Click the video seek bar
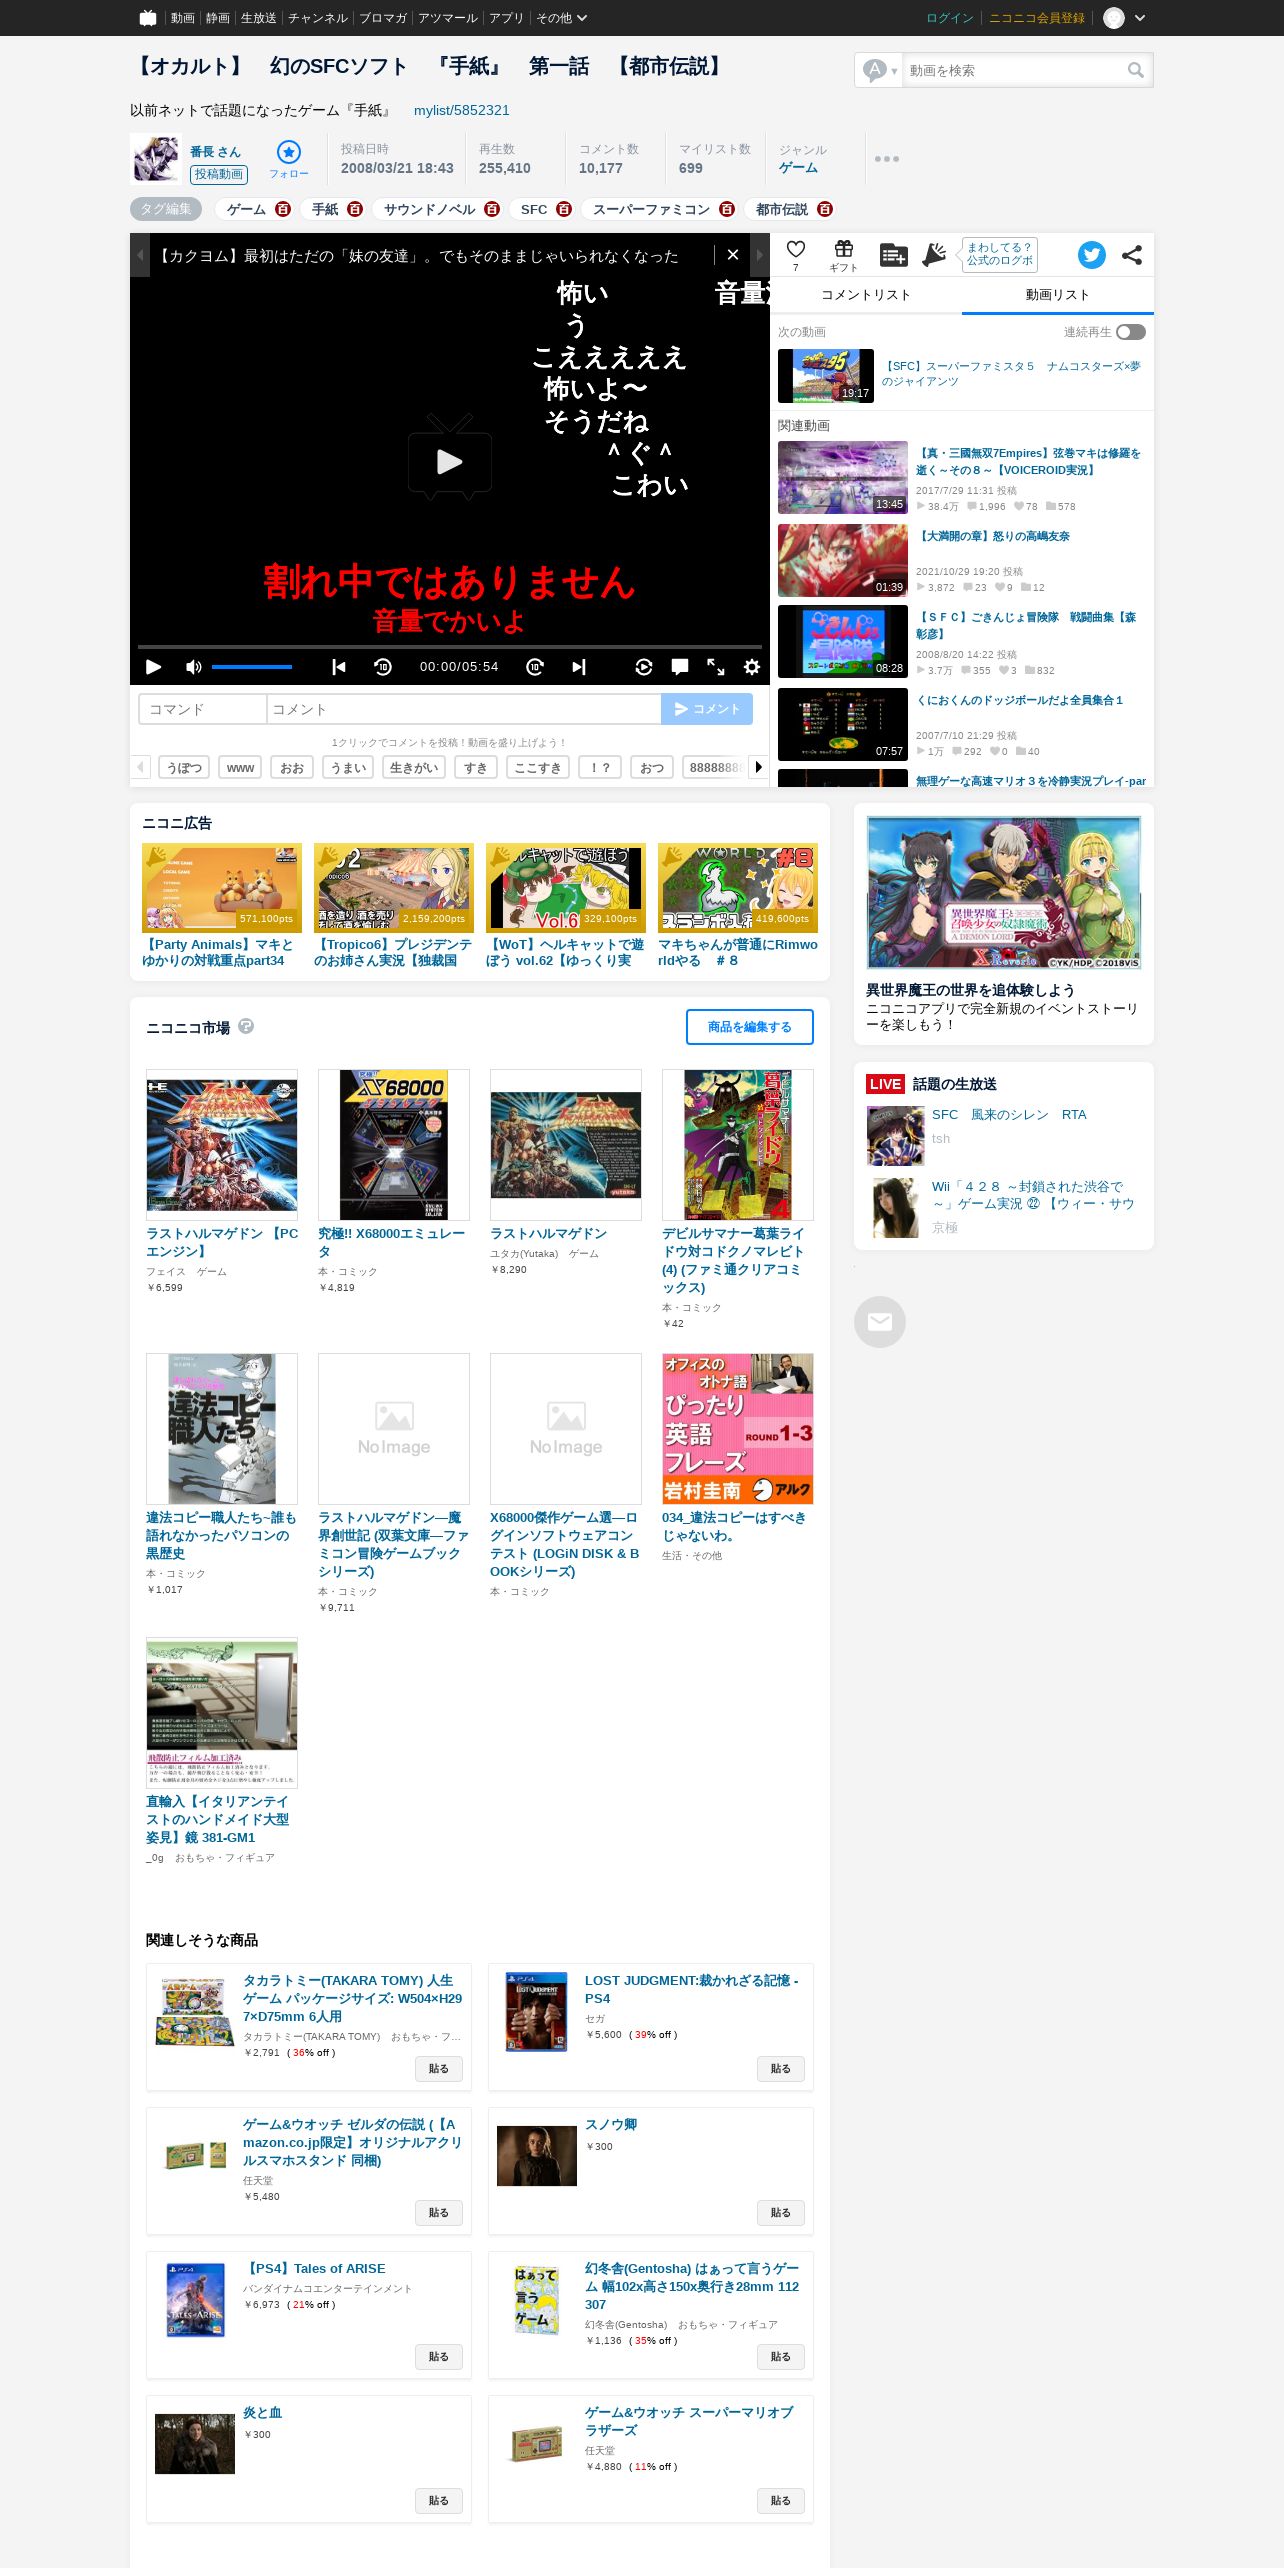This screenshot has height=2568, width=1284. click(450, 647)
